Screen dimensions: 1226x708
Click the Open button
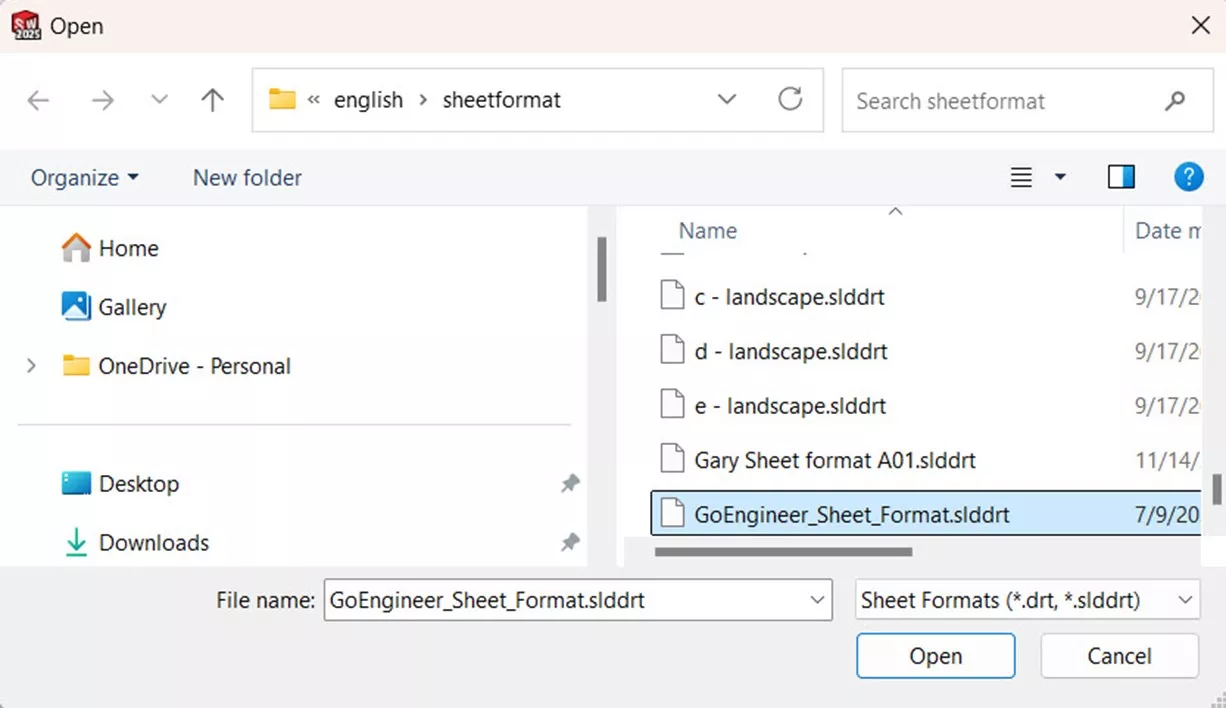(935, 656)
